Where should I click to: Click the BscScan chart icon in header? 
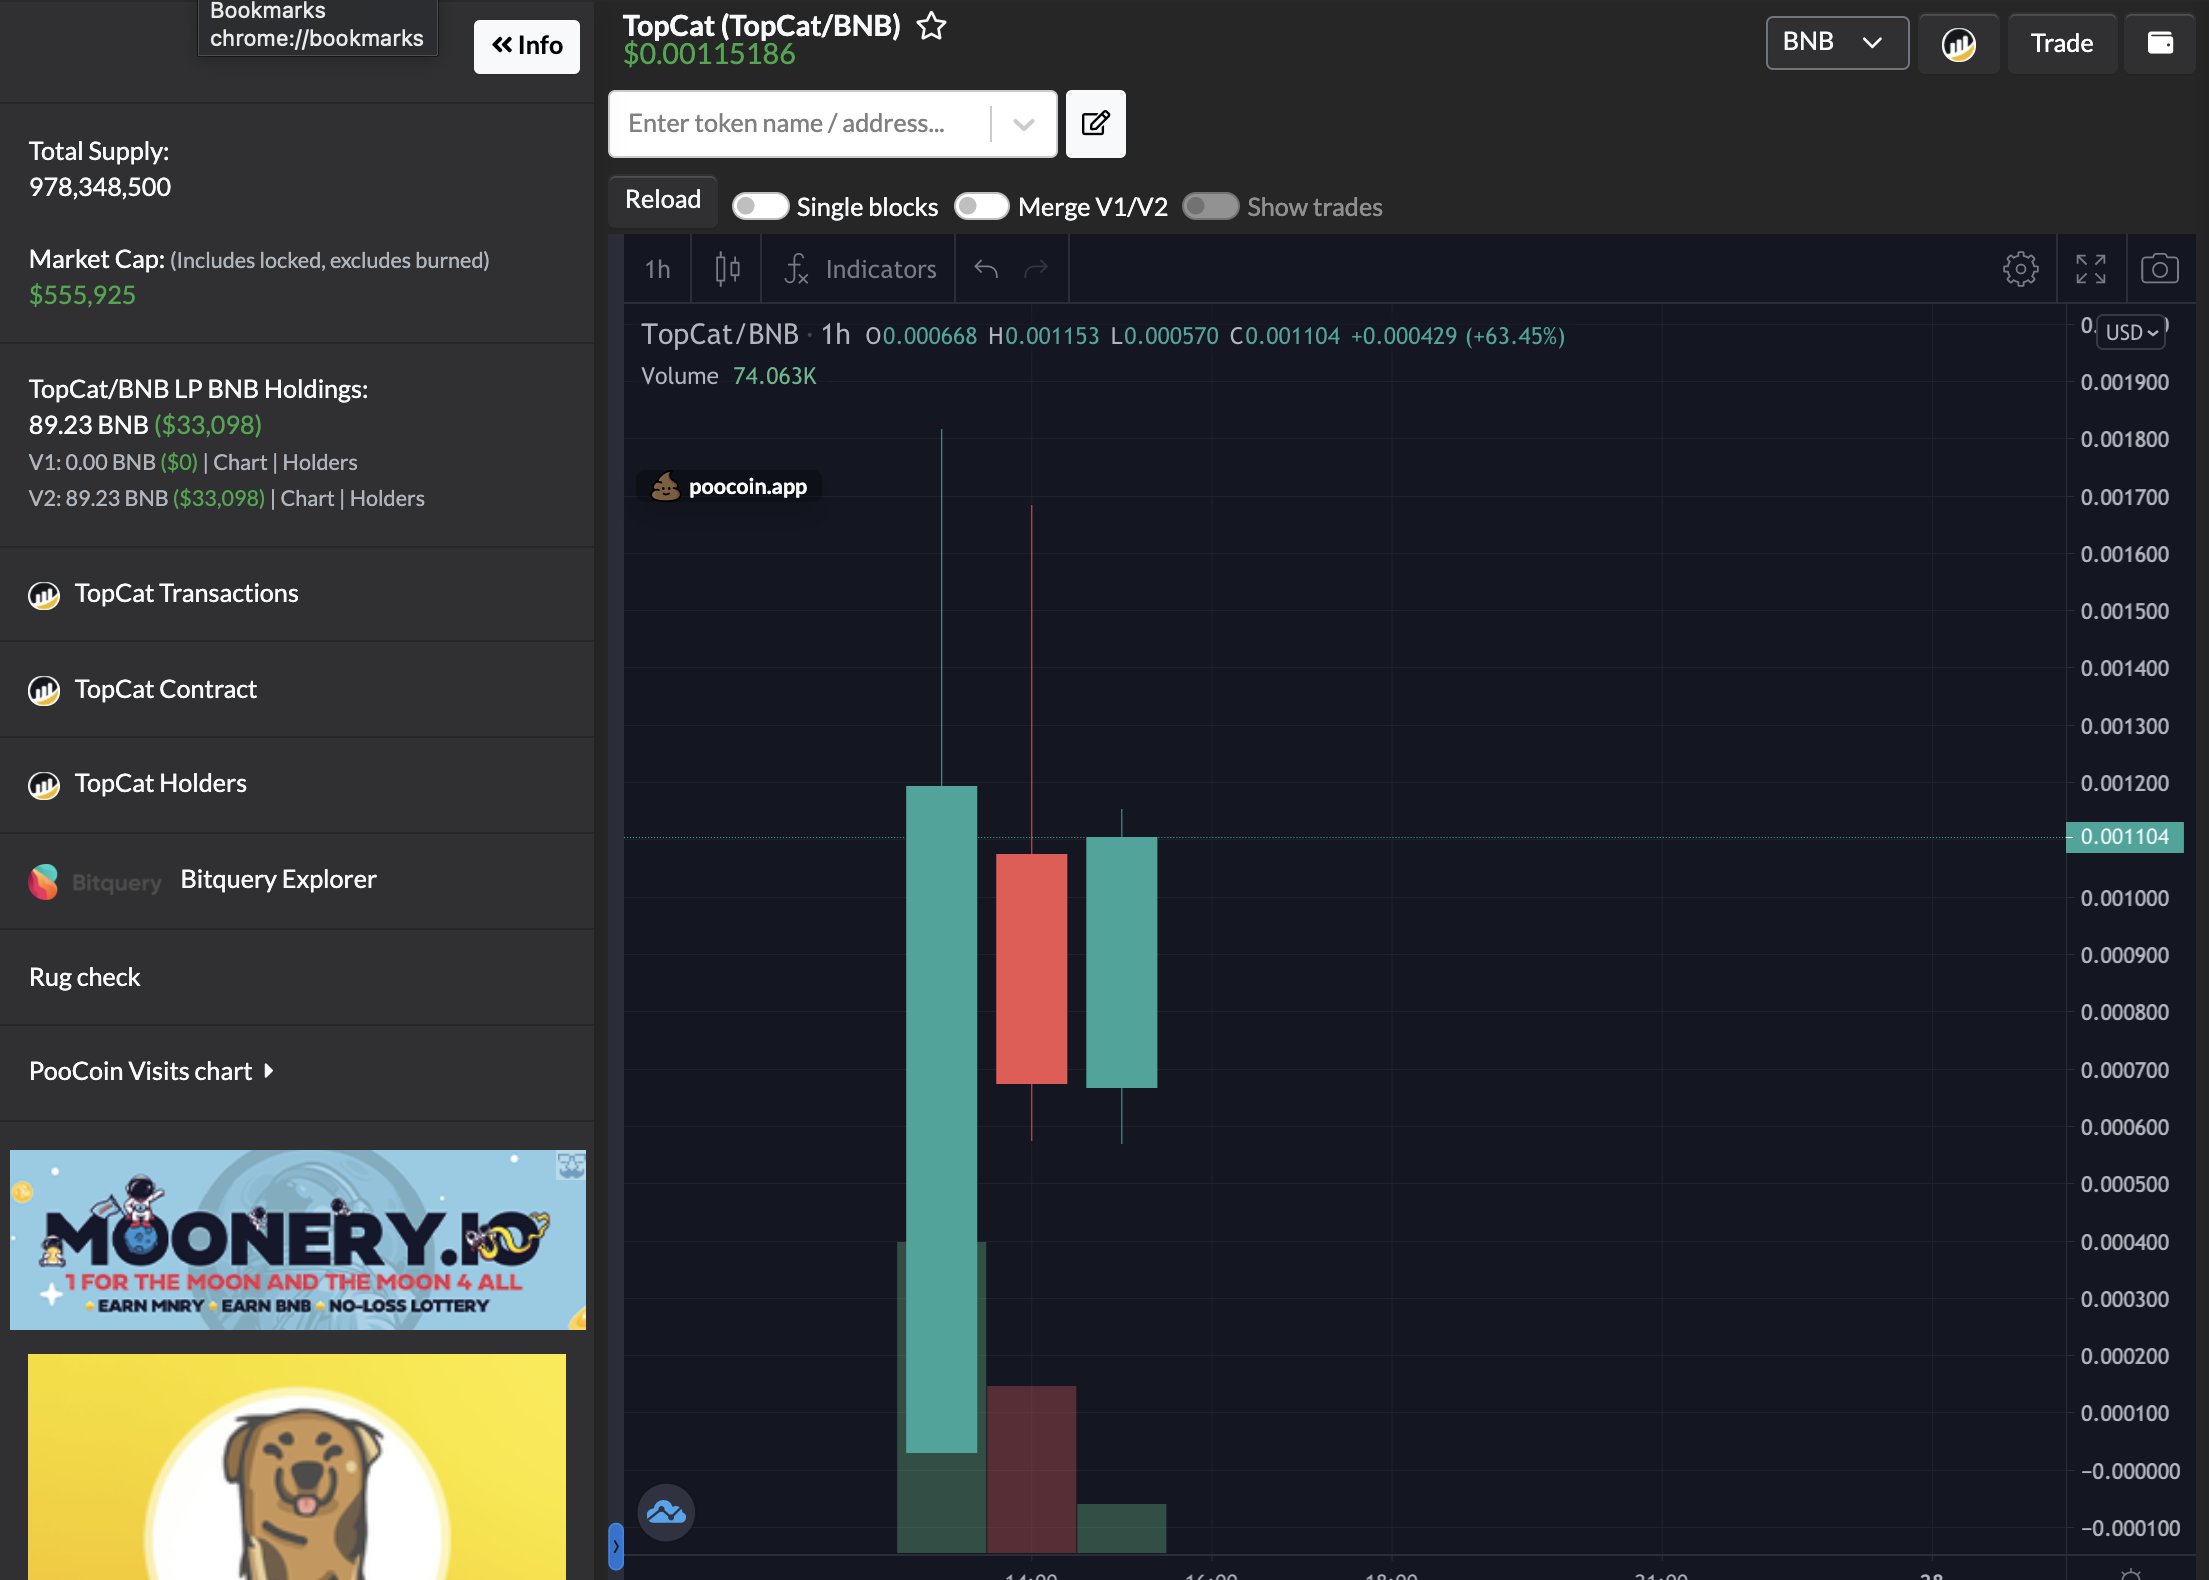1958,43
